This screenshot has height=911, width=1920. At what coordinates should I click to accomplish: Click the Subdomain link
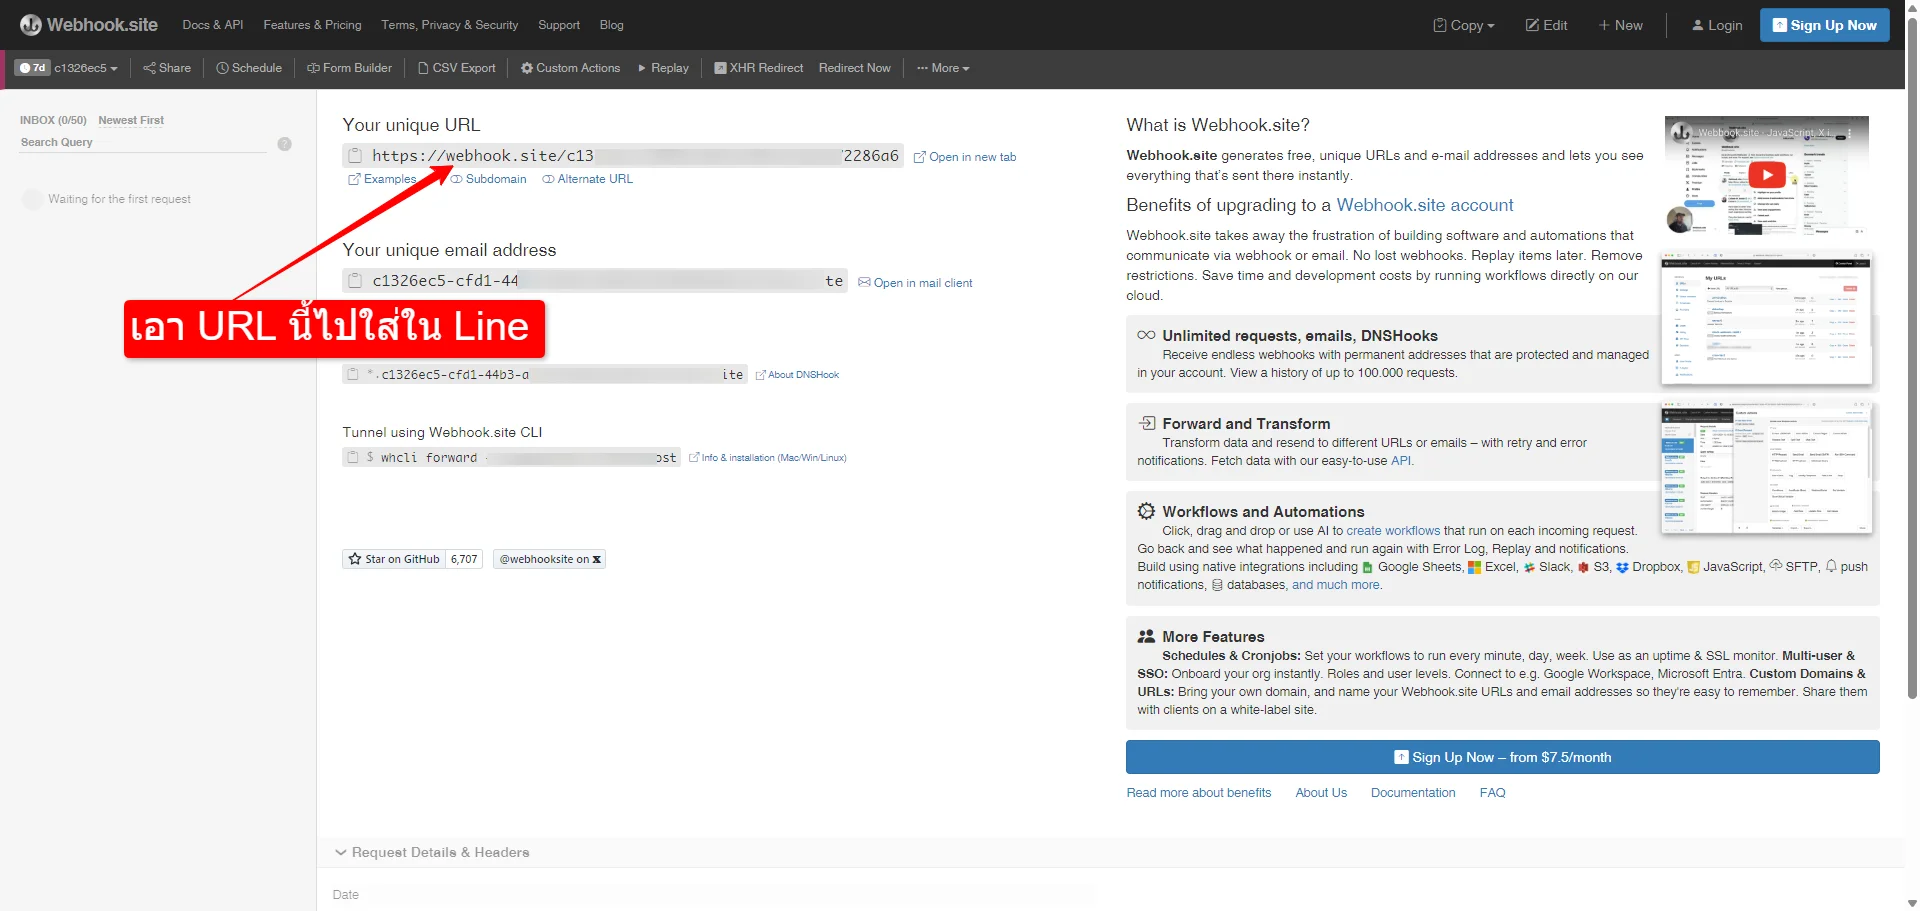(489, 179)
